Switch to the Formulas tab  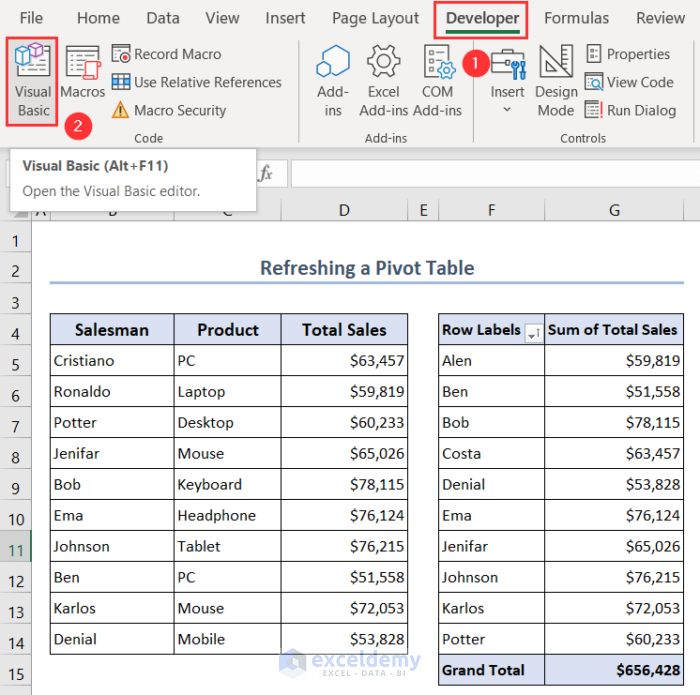576,18
